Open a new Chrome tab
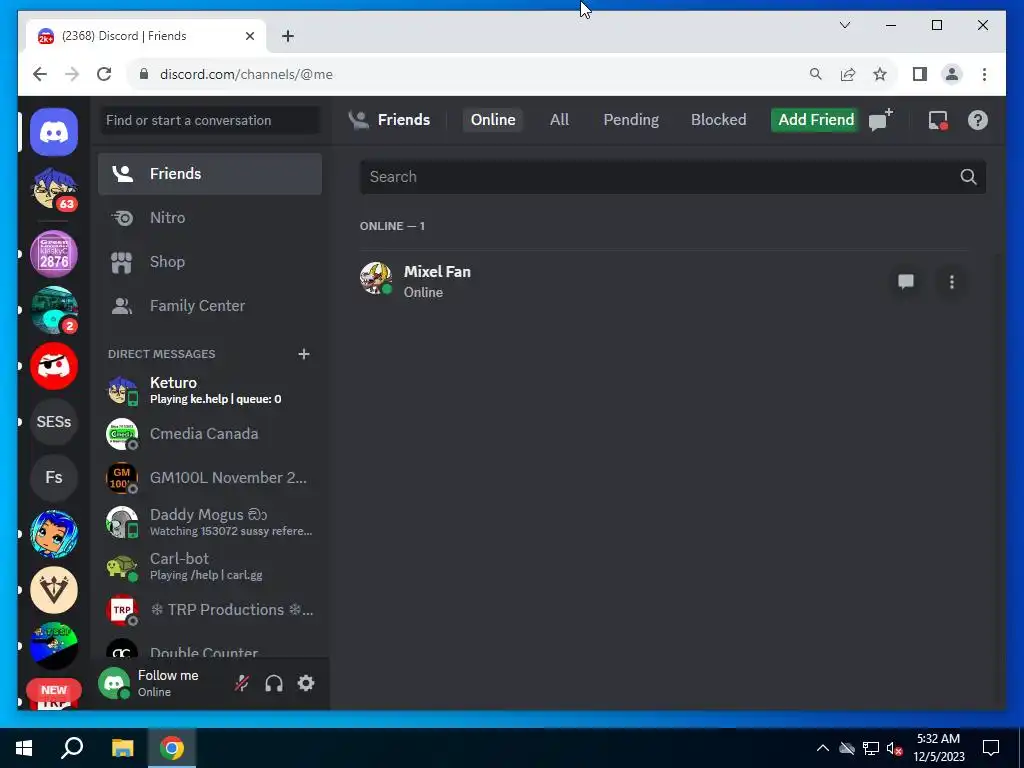 point(288,36)
